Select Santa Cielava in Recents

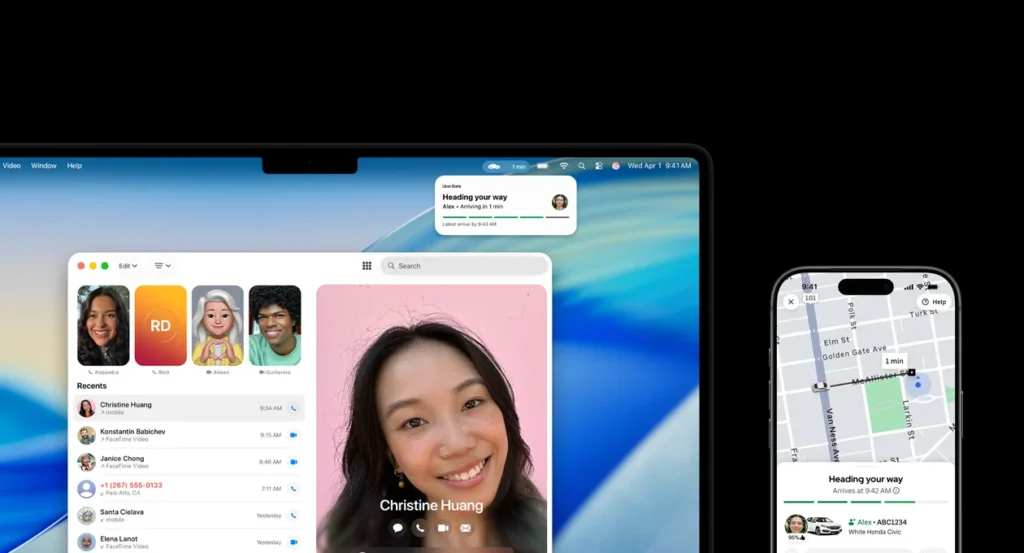click(189, 515)
